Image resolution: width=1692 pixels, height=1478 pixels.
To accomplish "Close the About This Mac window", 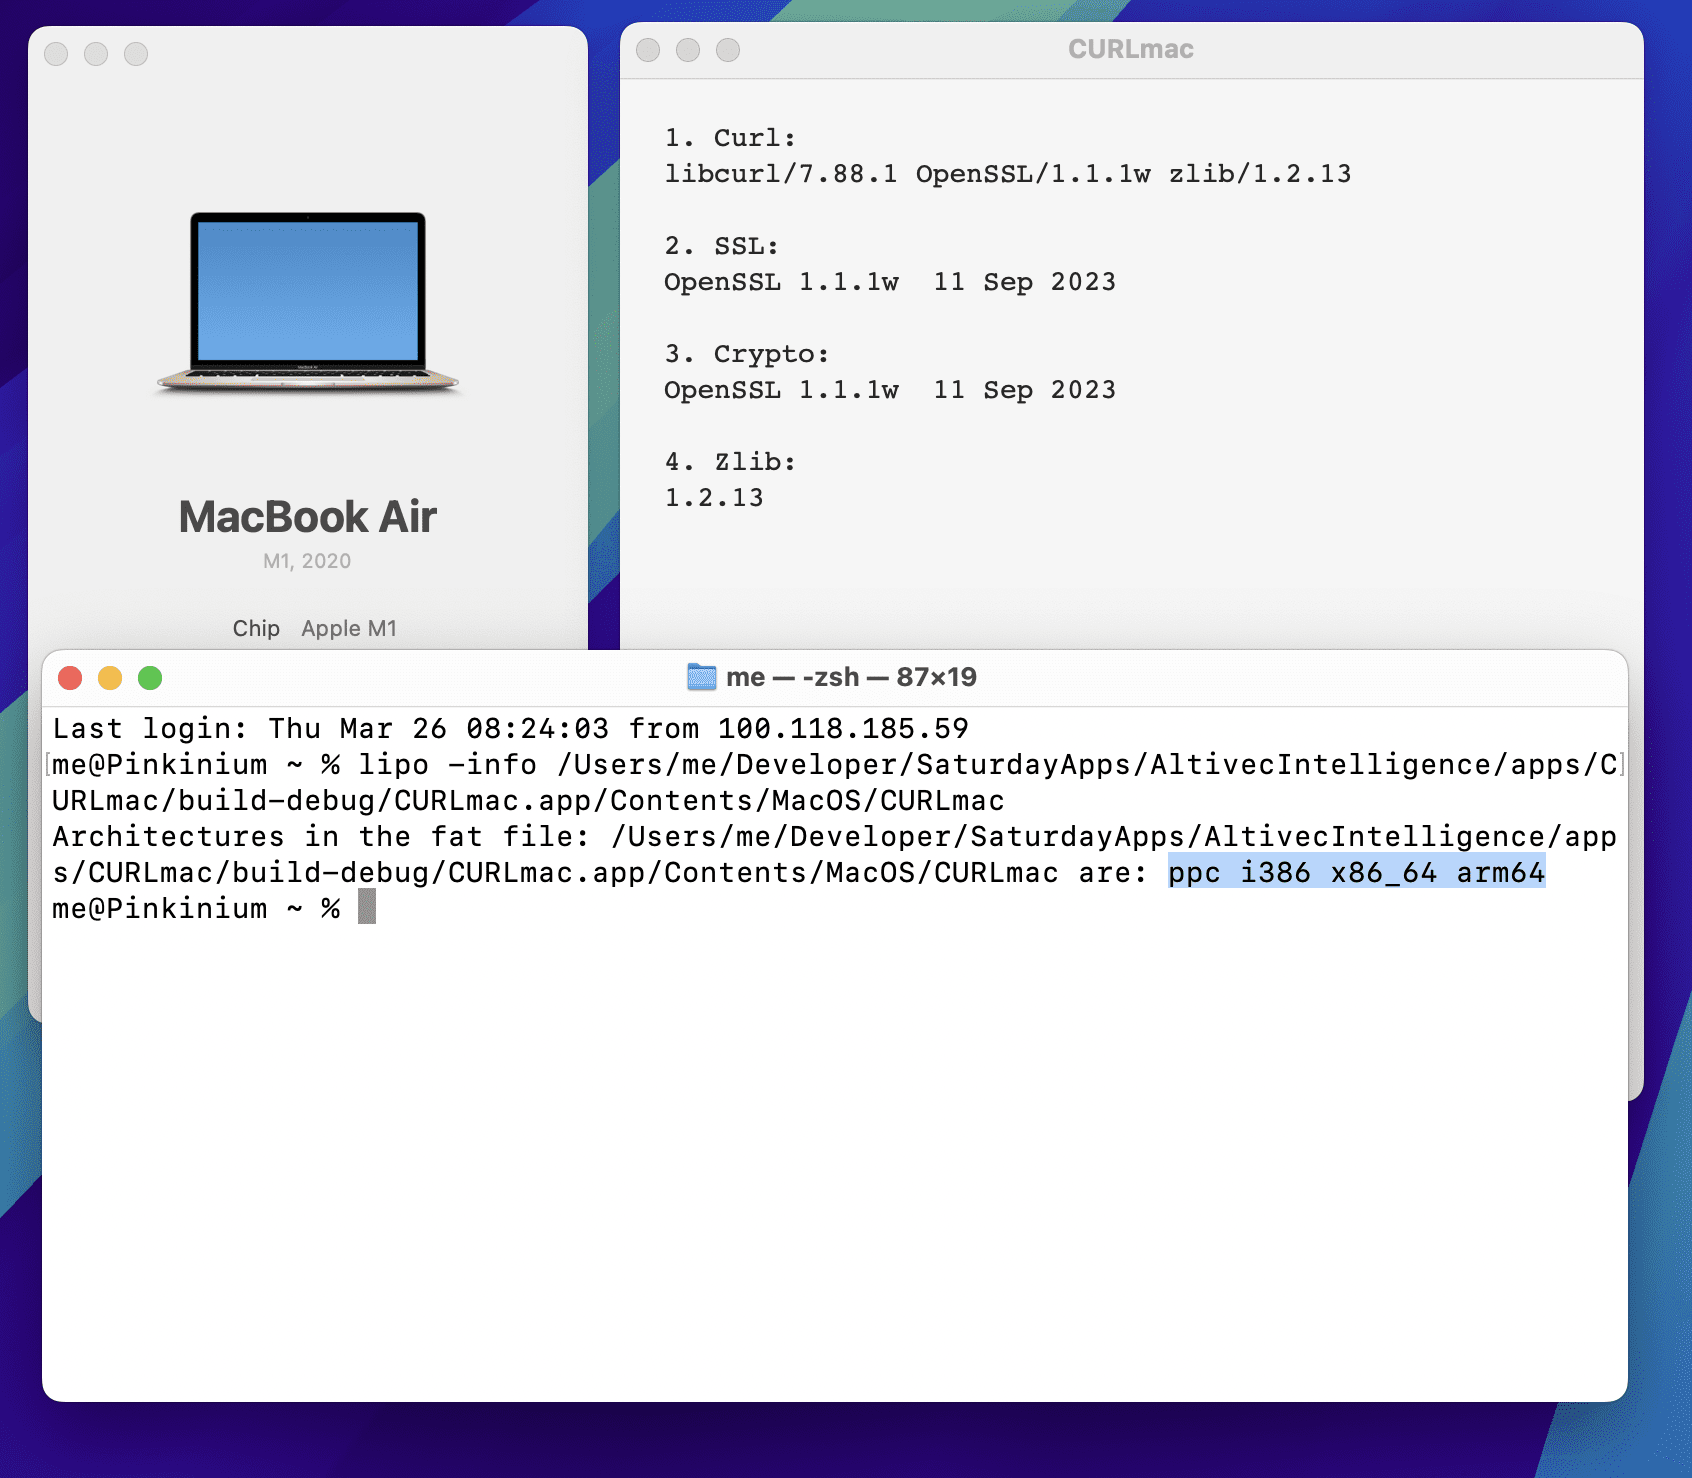I will coord(56,54).
